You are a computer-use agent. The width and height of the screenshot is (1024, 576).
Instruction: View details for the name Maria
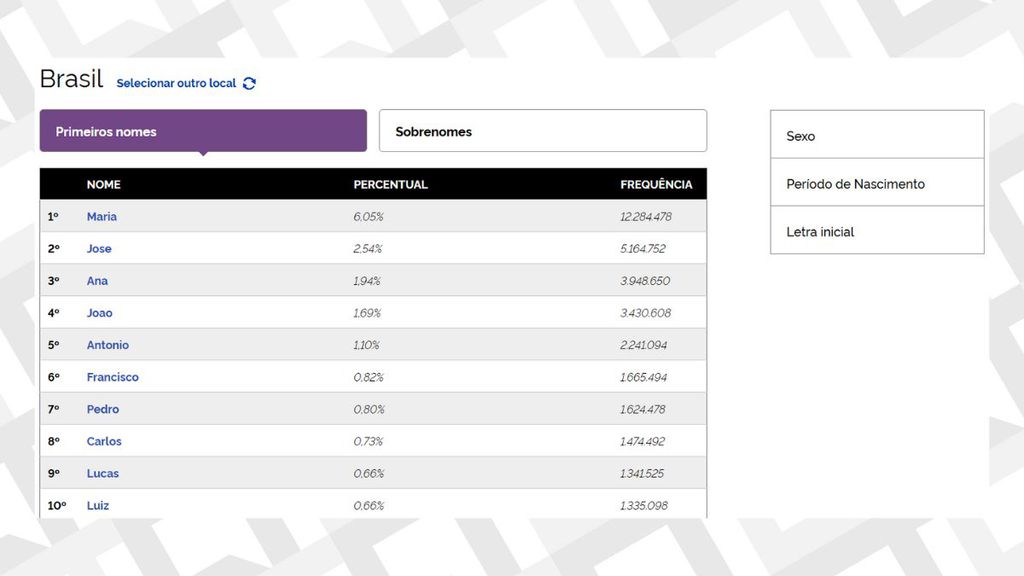(102, 216)
